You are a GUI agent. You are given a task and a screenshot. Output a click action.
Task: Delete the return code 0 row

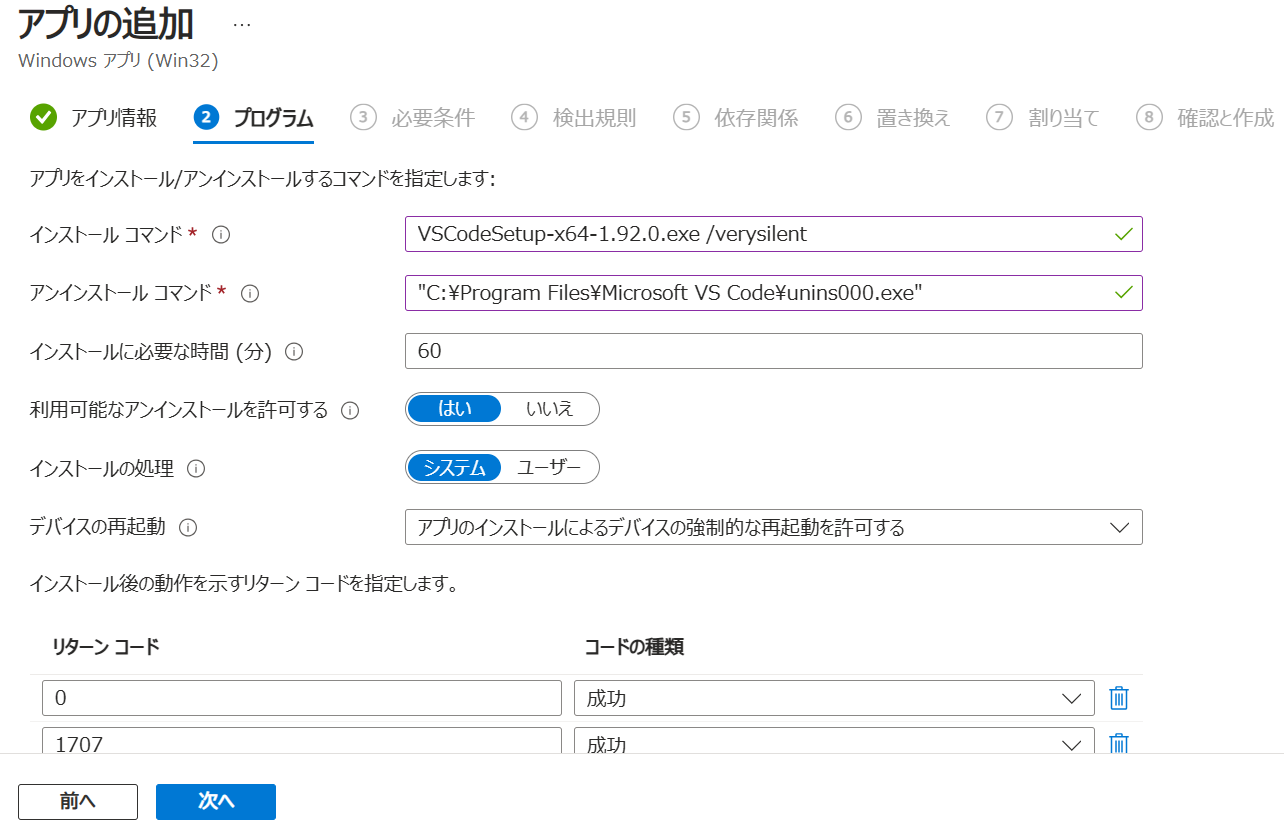pos(1120,698)
